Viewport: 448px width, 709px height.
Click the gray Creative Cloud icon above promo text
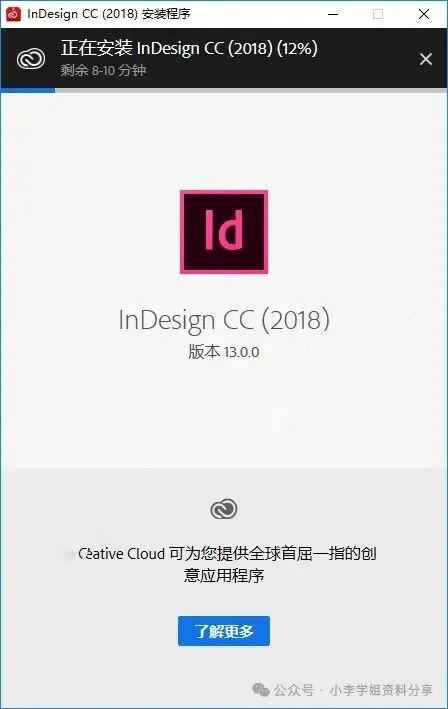pos(224,509)
